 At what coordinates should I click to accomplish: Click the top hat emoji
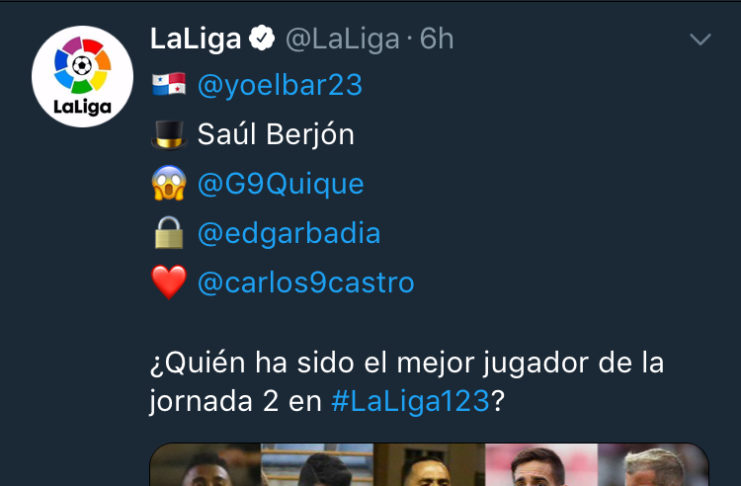169,135
